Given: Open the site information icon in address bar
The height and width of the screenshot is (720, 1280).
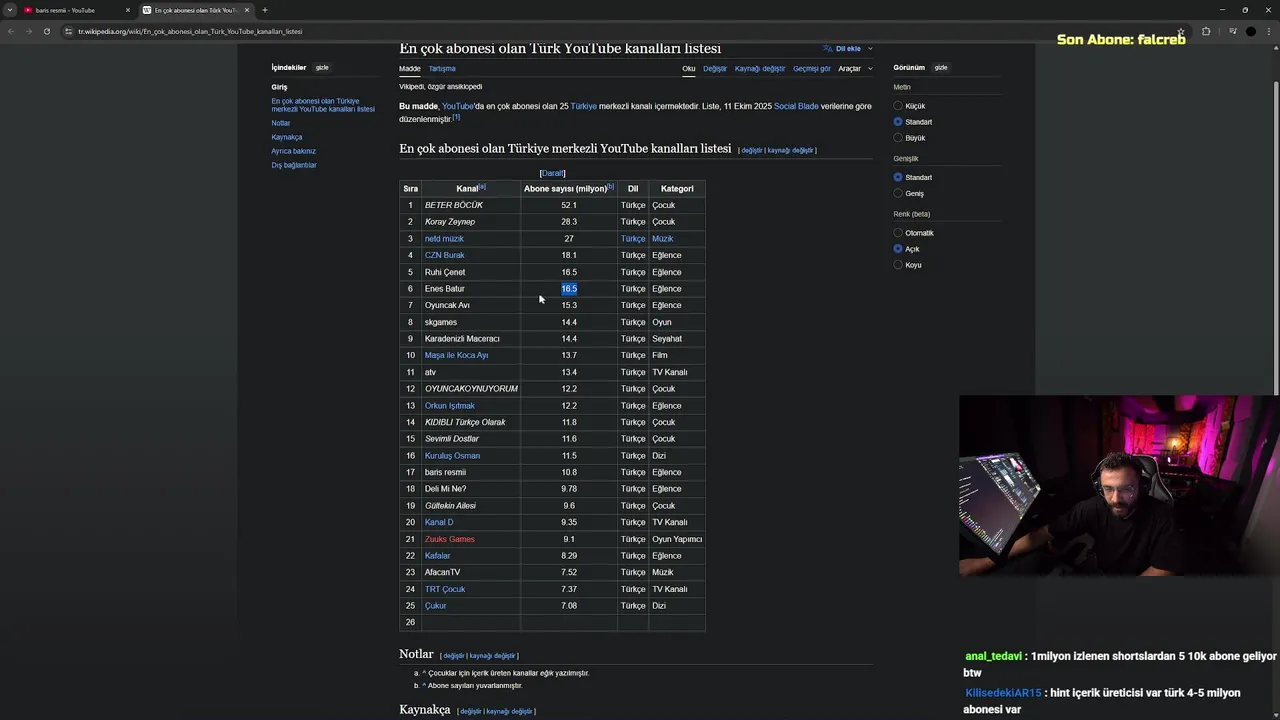Looking at the screenshot, I should coord(68,31).
